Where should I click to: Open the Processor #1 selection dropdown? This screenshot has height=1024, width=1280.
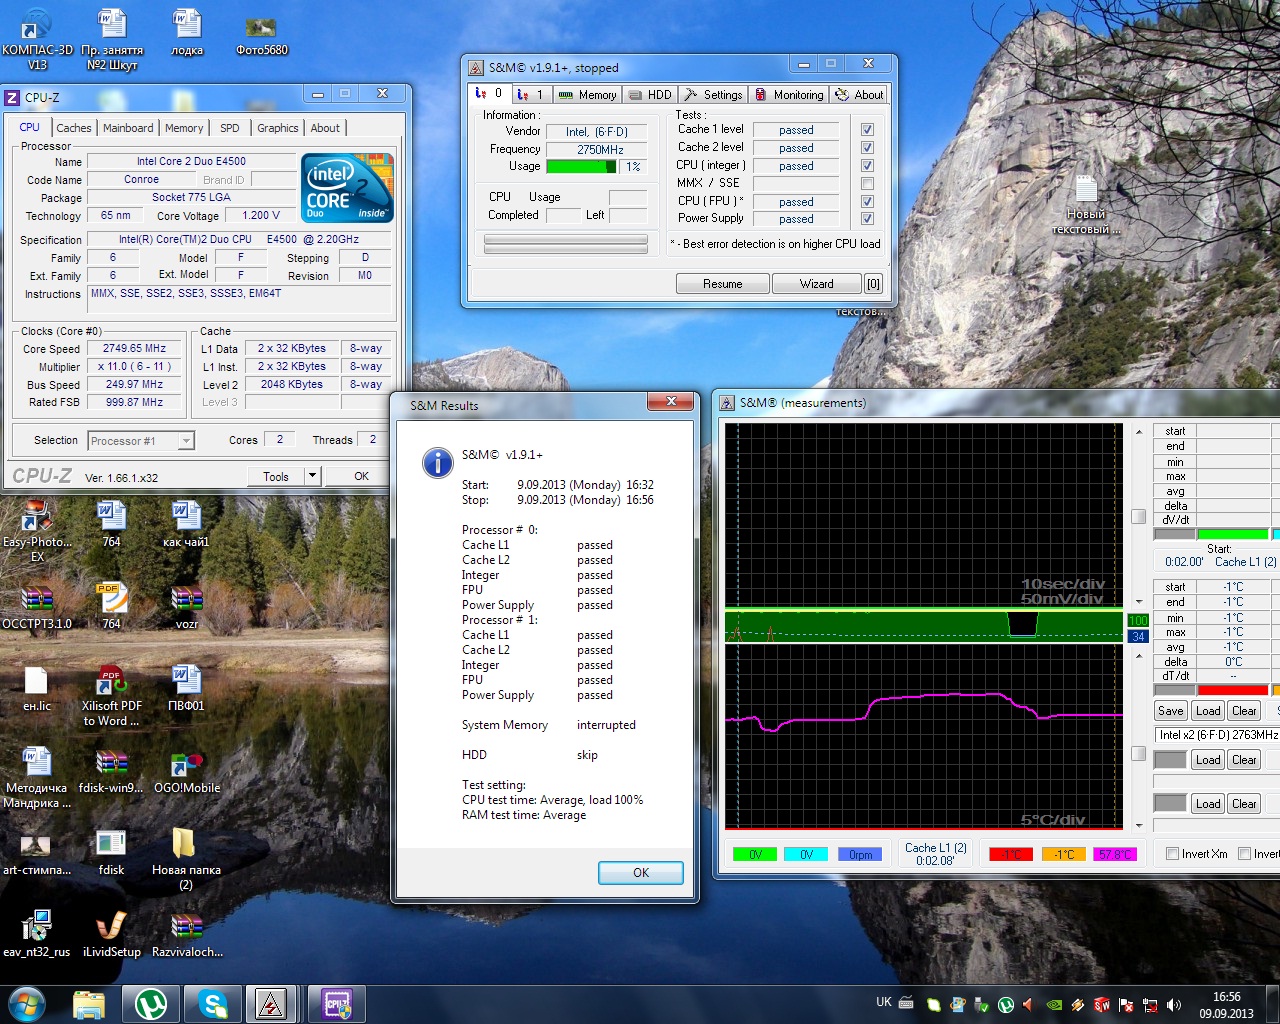[x=141, y=441]
